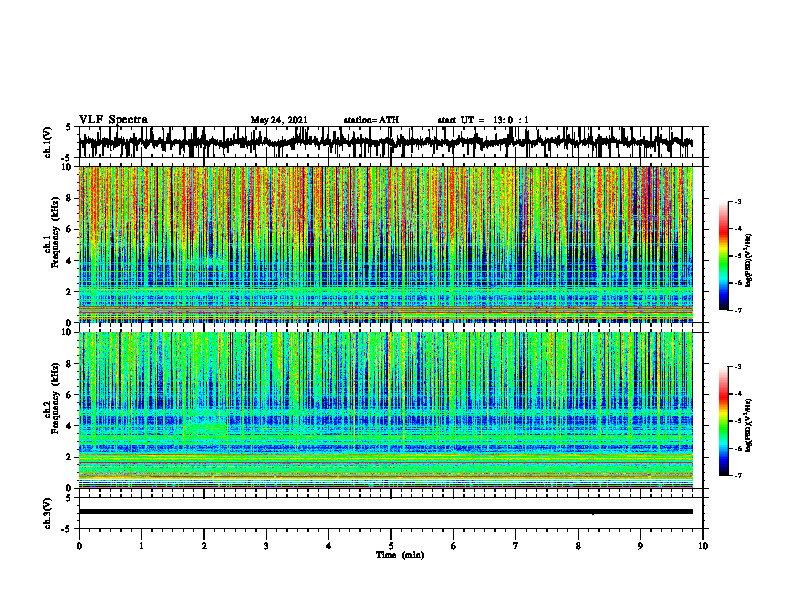Click the "-3" label on ch.2 color bar

(x=738, y=367)
